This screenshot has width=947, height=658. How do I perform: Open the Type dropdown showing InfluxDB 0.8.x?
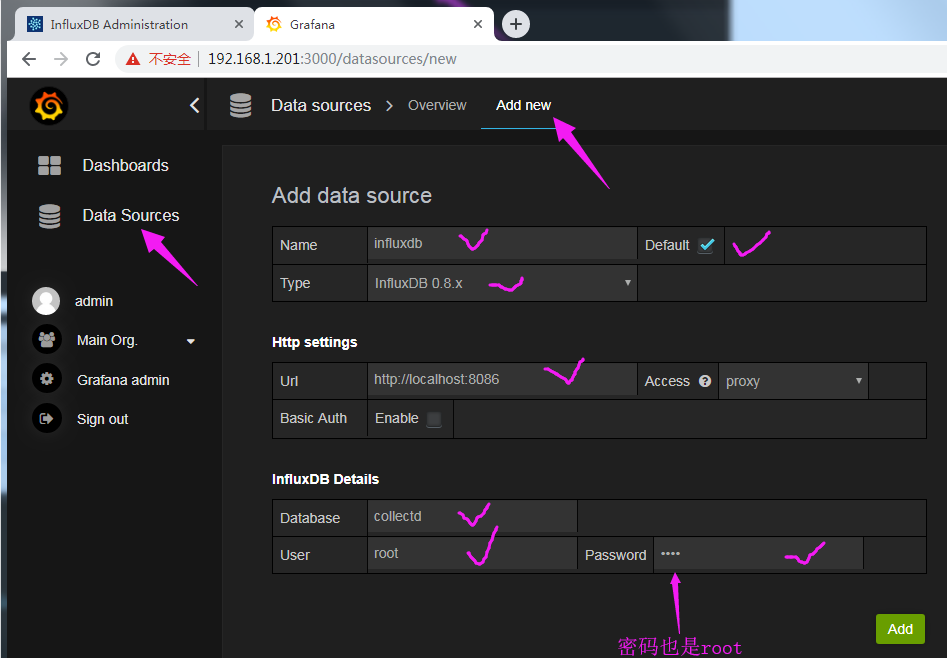[x=502, y=283]
